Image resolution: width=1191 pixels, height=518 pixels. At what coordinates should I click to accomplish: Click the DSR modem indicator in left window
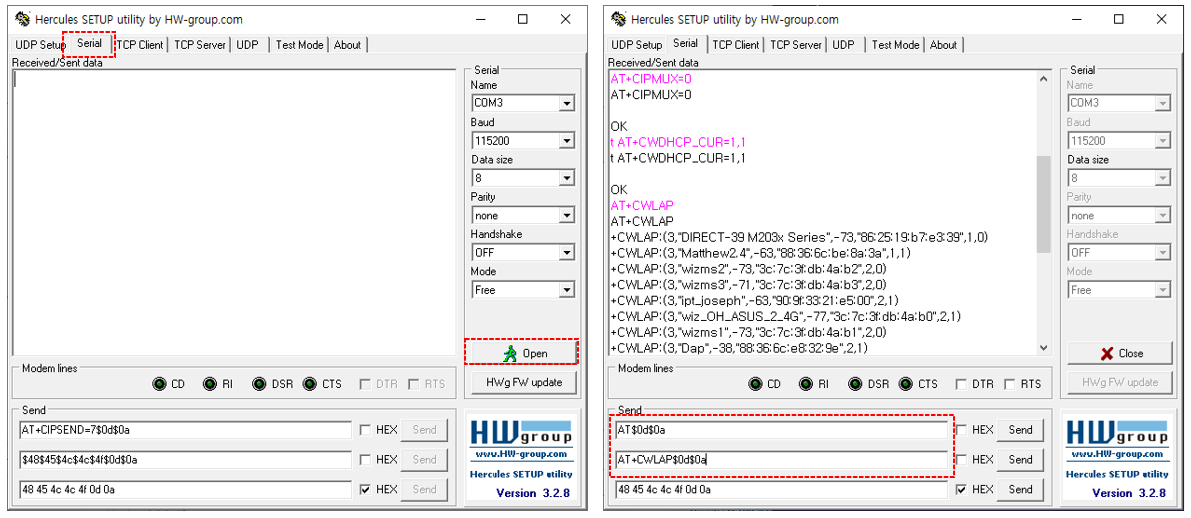(259, 384)
